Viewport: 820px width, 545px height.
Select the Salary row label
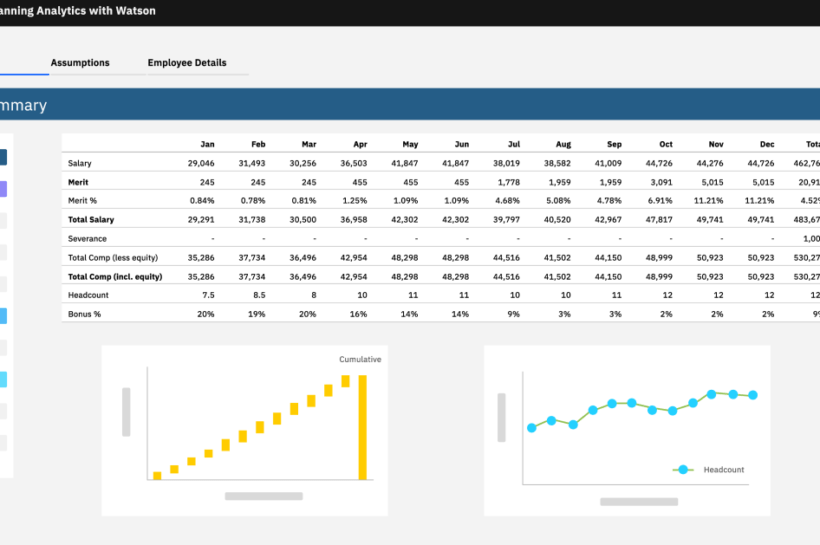click(79, 163)
